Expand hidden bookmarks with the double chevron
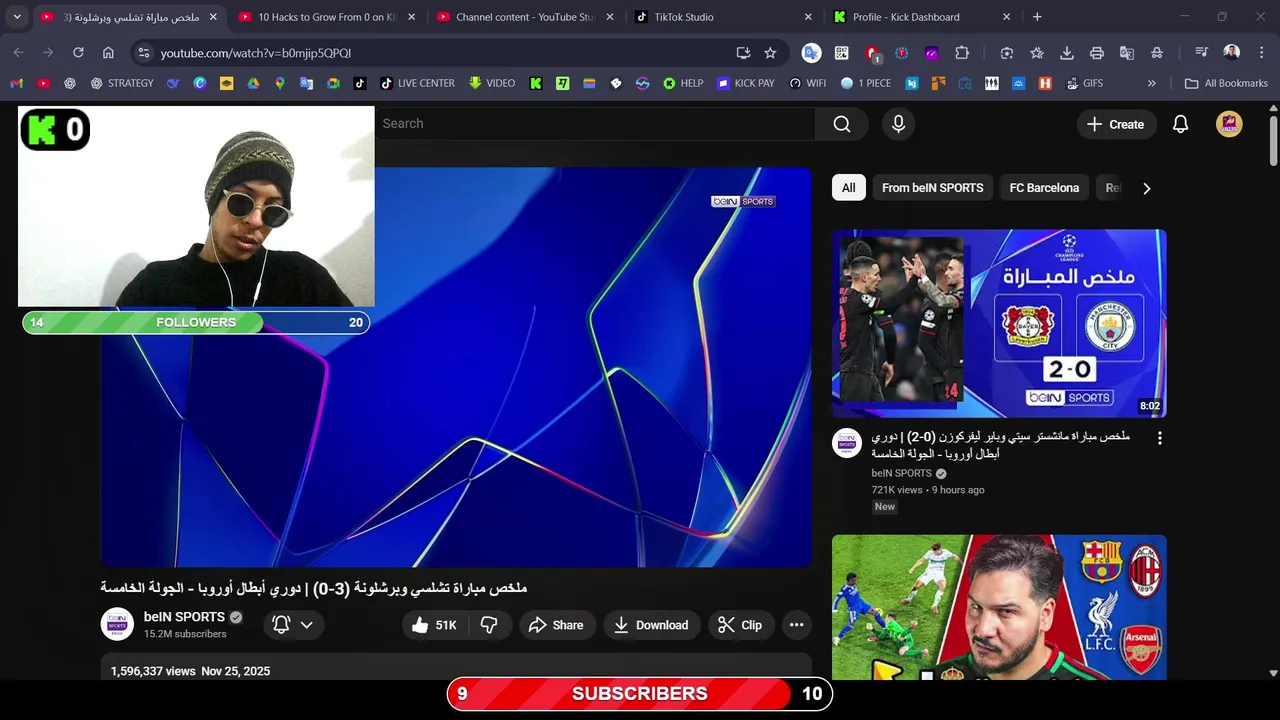The width and height of the screenshot is (1280, 720). click(1152, 83)
